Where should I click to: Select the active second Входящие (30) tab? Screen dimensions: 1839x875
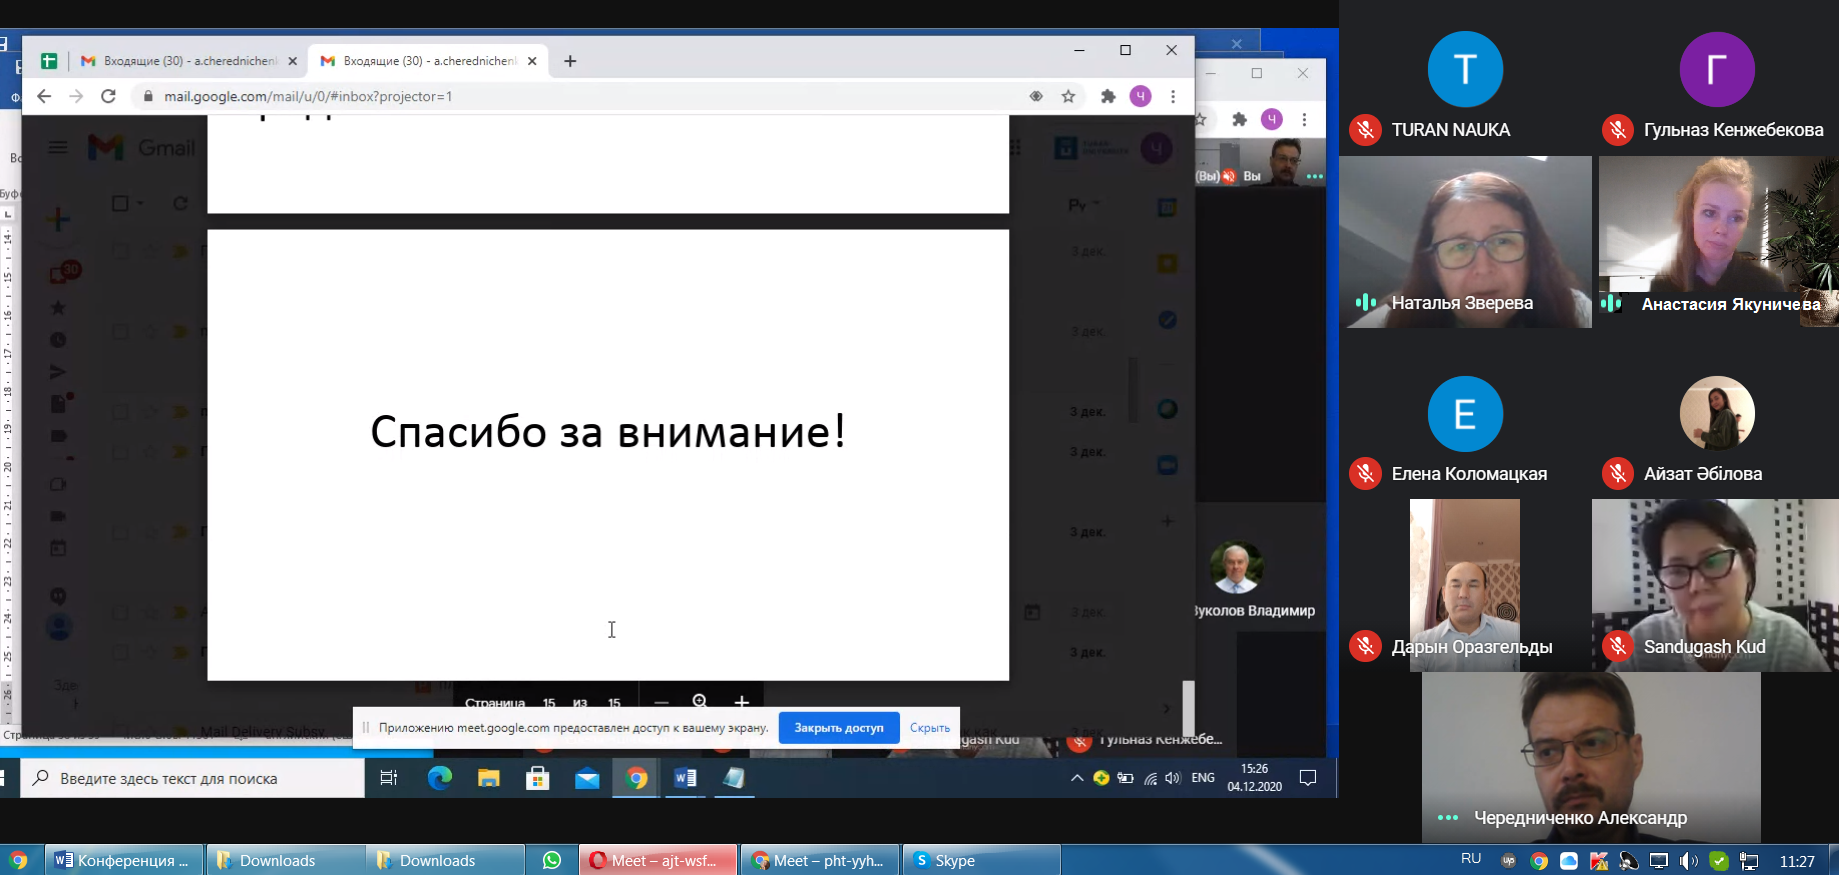(428, 61)
